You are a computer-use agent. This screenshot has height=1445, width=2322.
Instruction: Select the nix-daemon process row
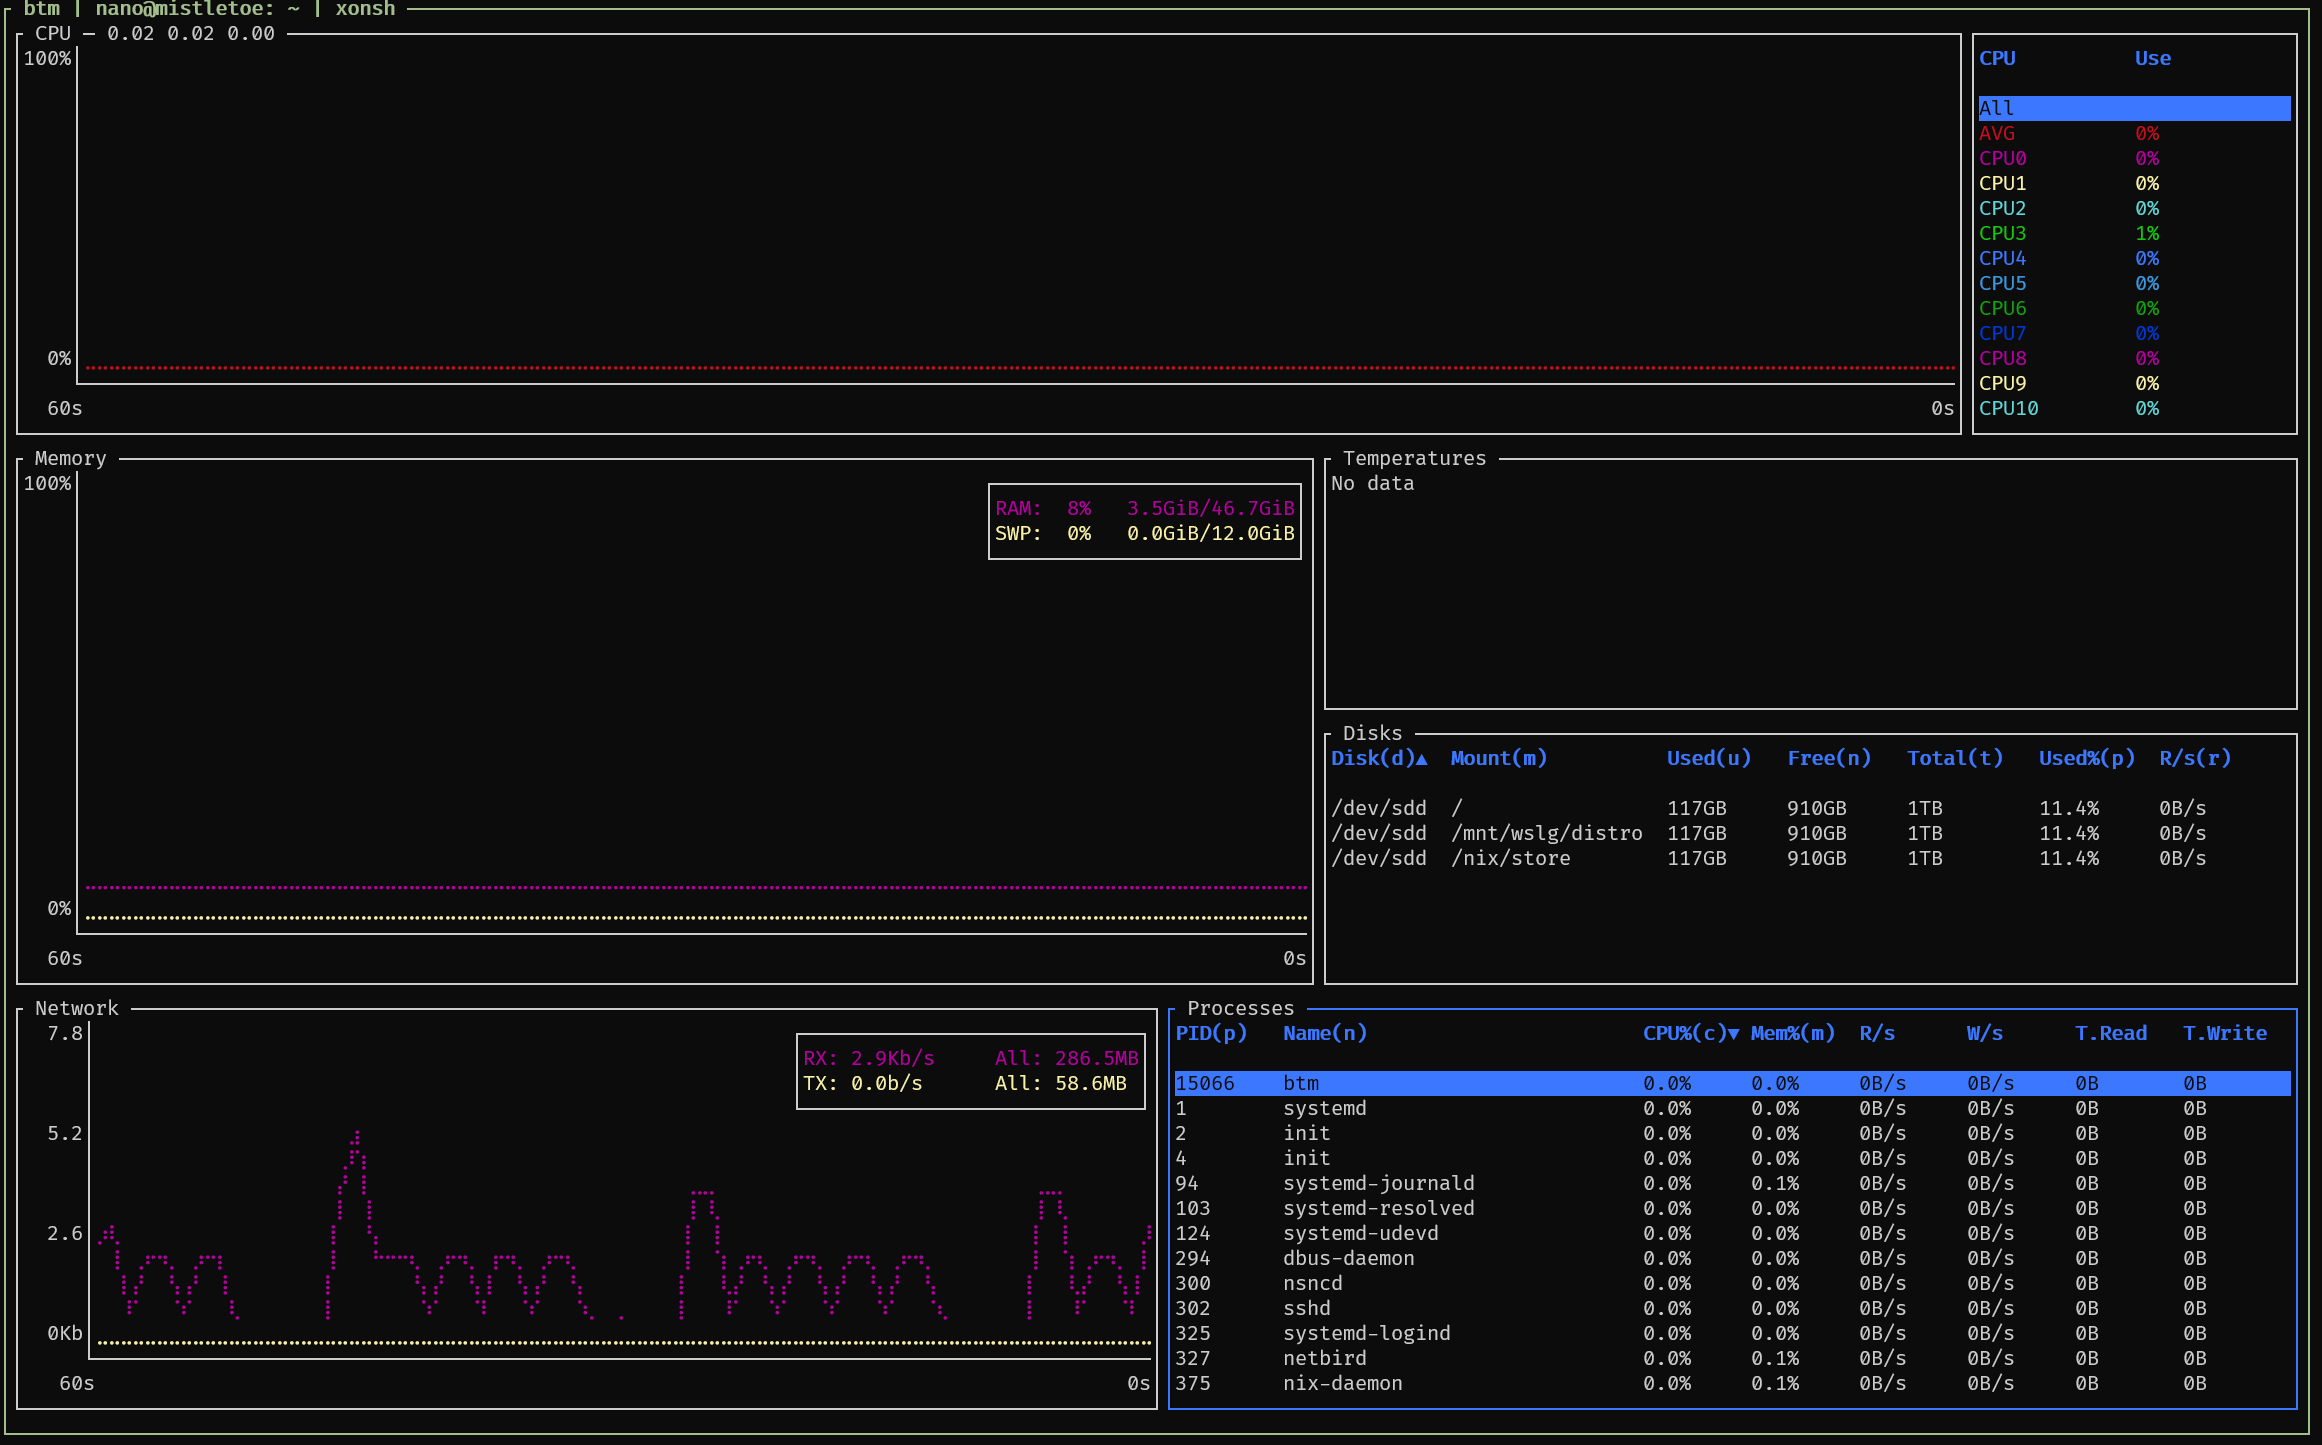click(1342, 1383)
